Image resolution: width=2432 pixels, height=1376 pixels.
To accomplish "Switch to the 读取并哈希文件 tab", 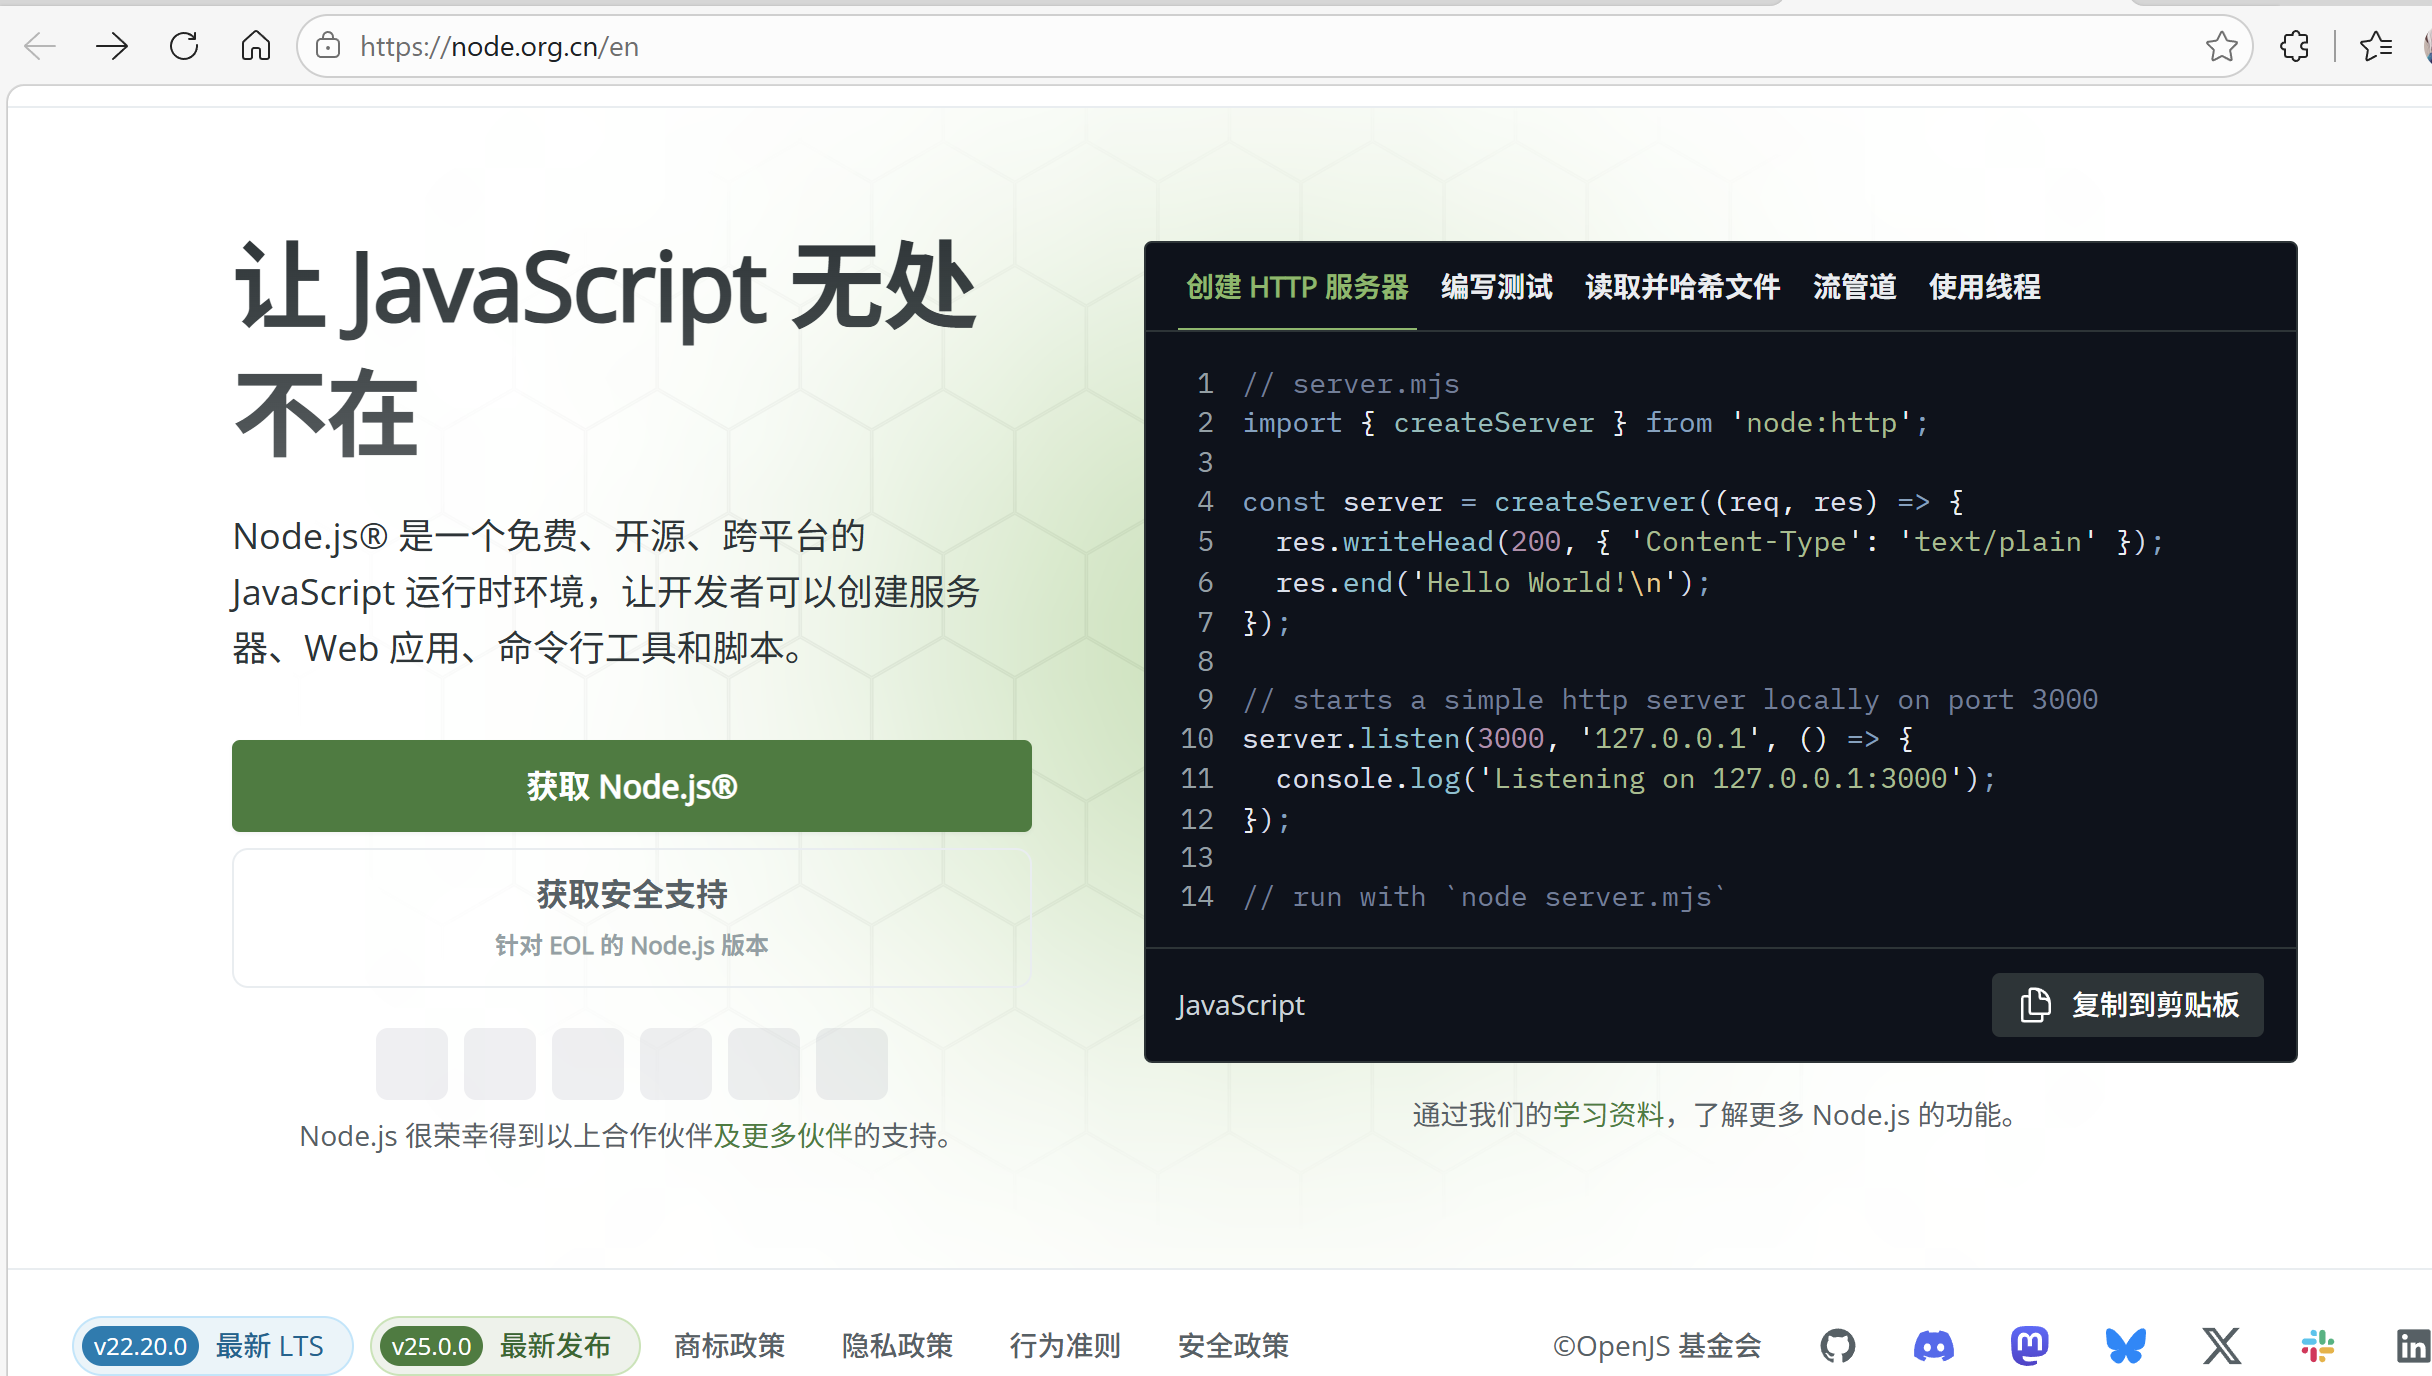I will (1683, 288).
